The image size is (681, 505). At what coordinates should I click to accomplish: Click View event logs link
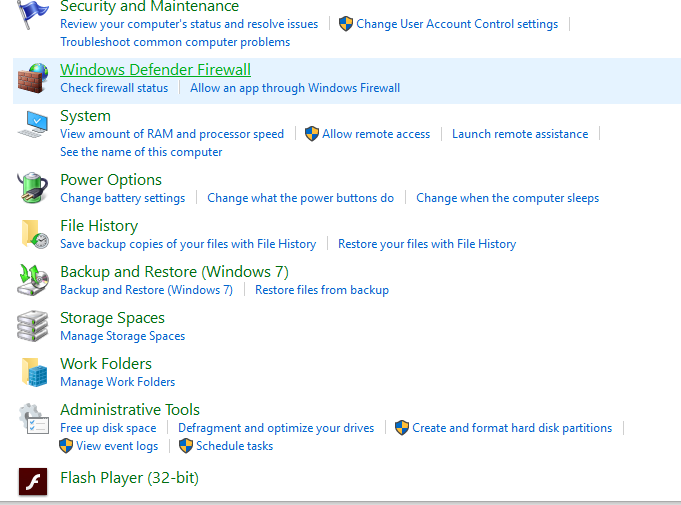pyautogui.click(x=117, y=446)
